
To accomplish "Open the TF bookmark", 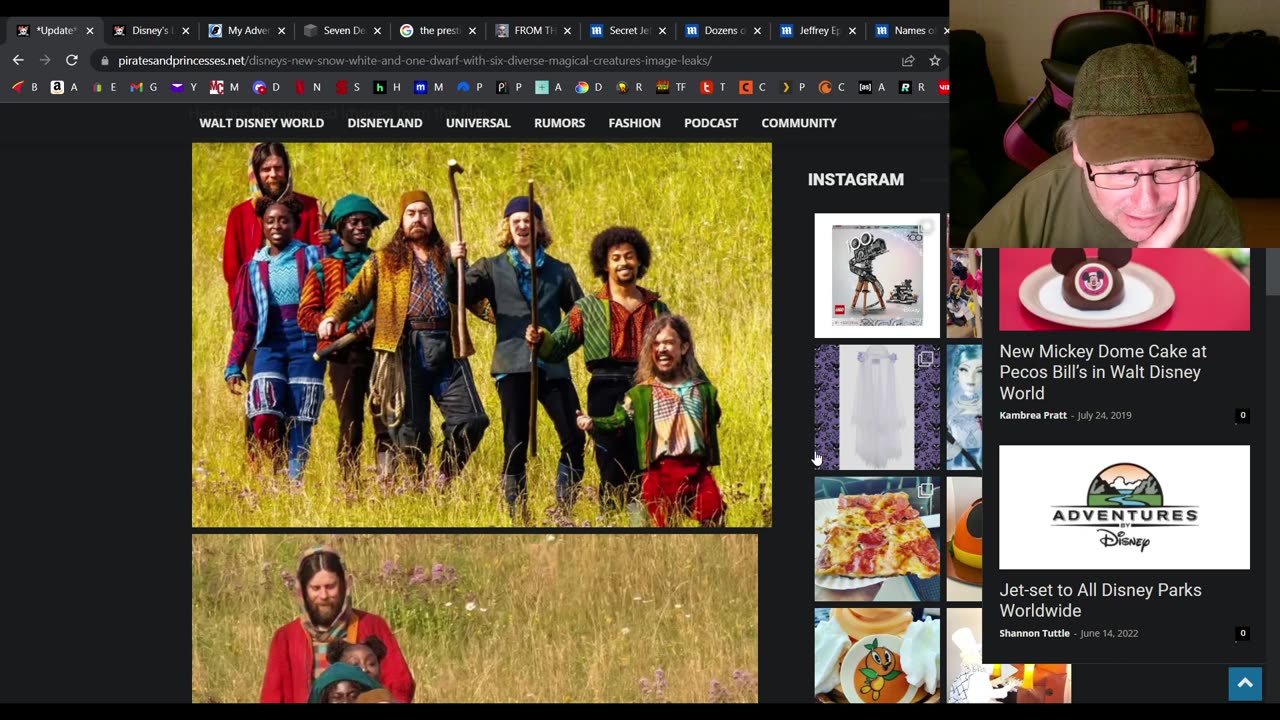I will [671, 87].
